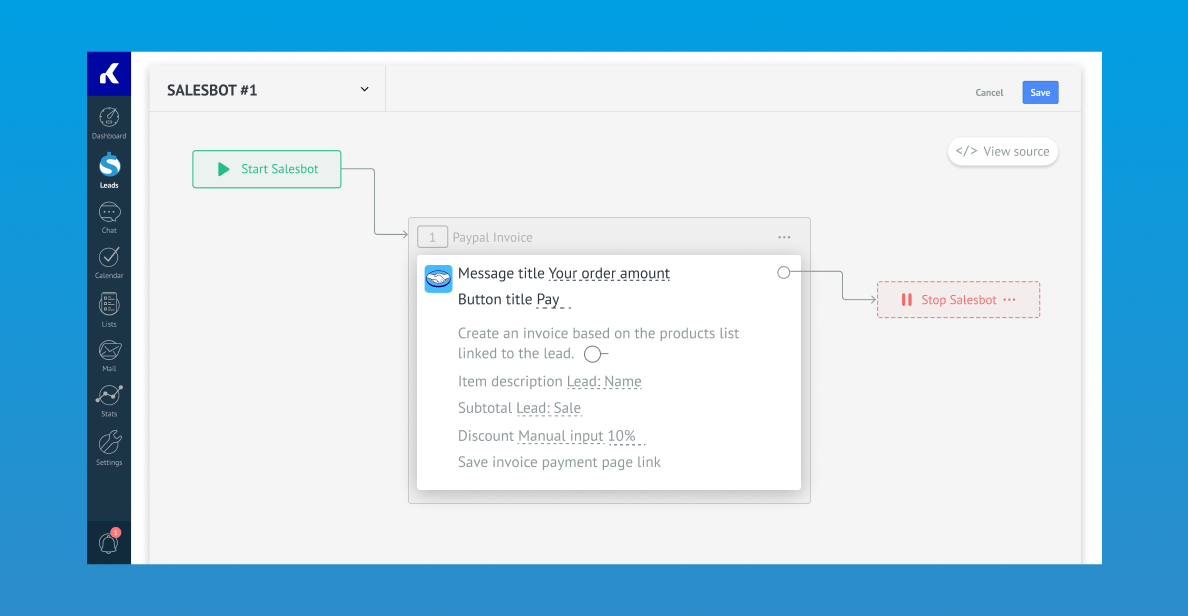
Task: Edit the Message title Your order amount
Action: tap(609, 274)
